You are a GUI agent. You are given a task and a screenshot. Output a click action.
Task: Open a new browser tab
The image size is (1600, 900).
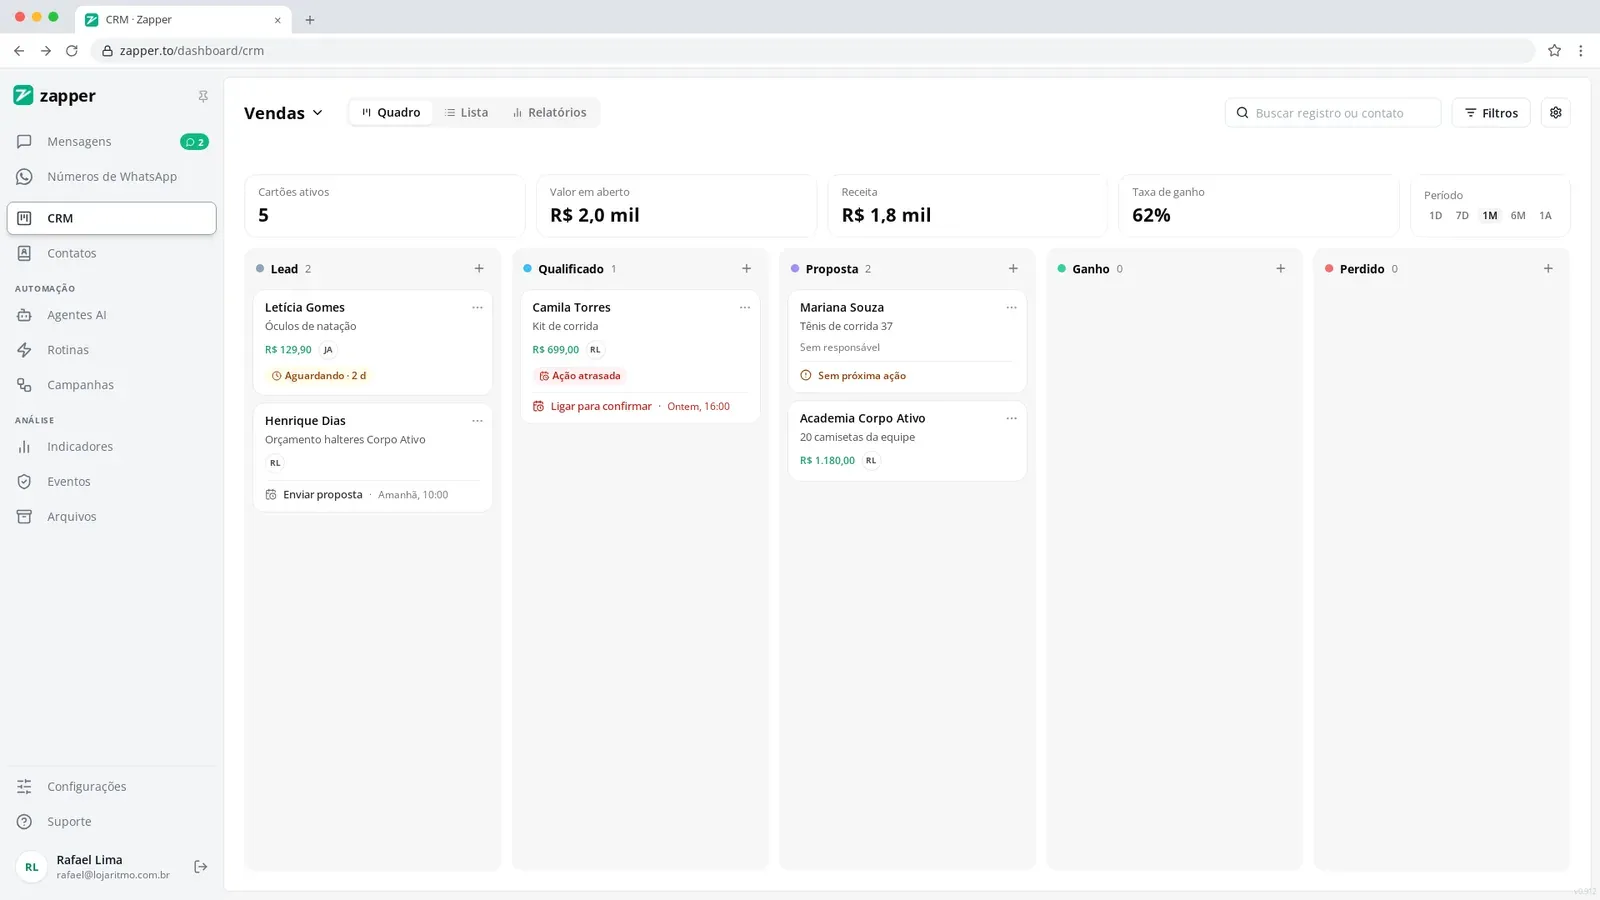(310, 20)
